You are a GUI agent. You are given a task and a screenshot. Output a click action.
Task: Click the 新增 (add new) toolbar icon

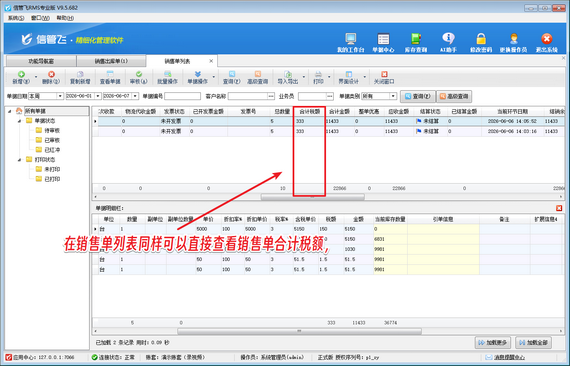point(21,75)
